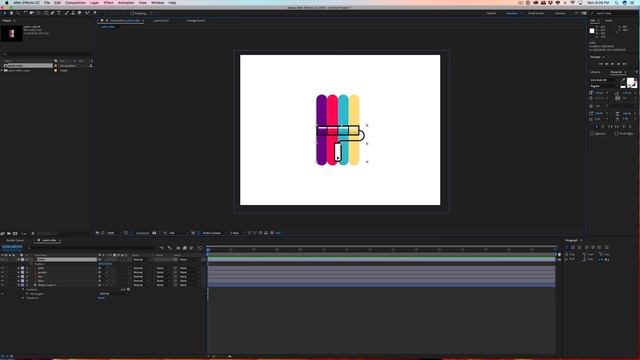
Task: Click the project thumbnail preview
Action: 11,33
